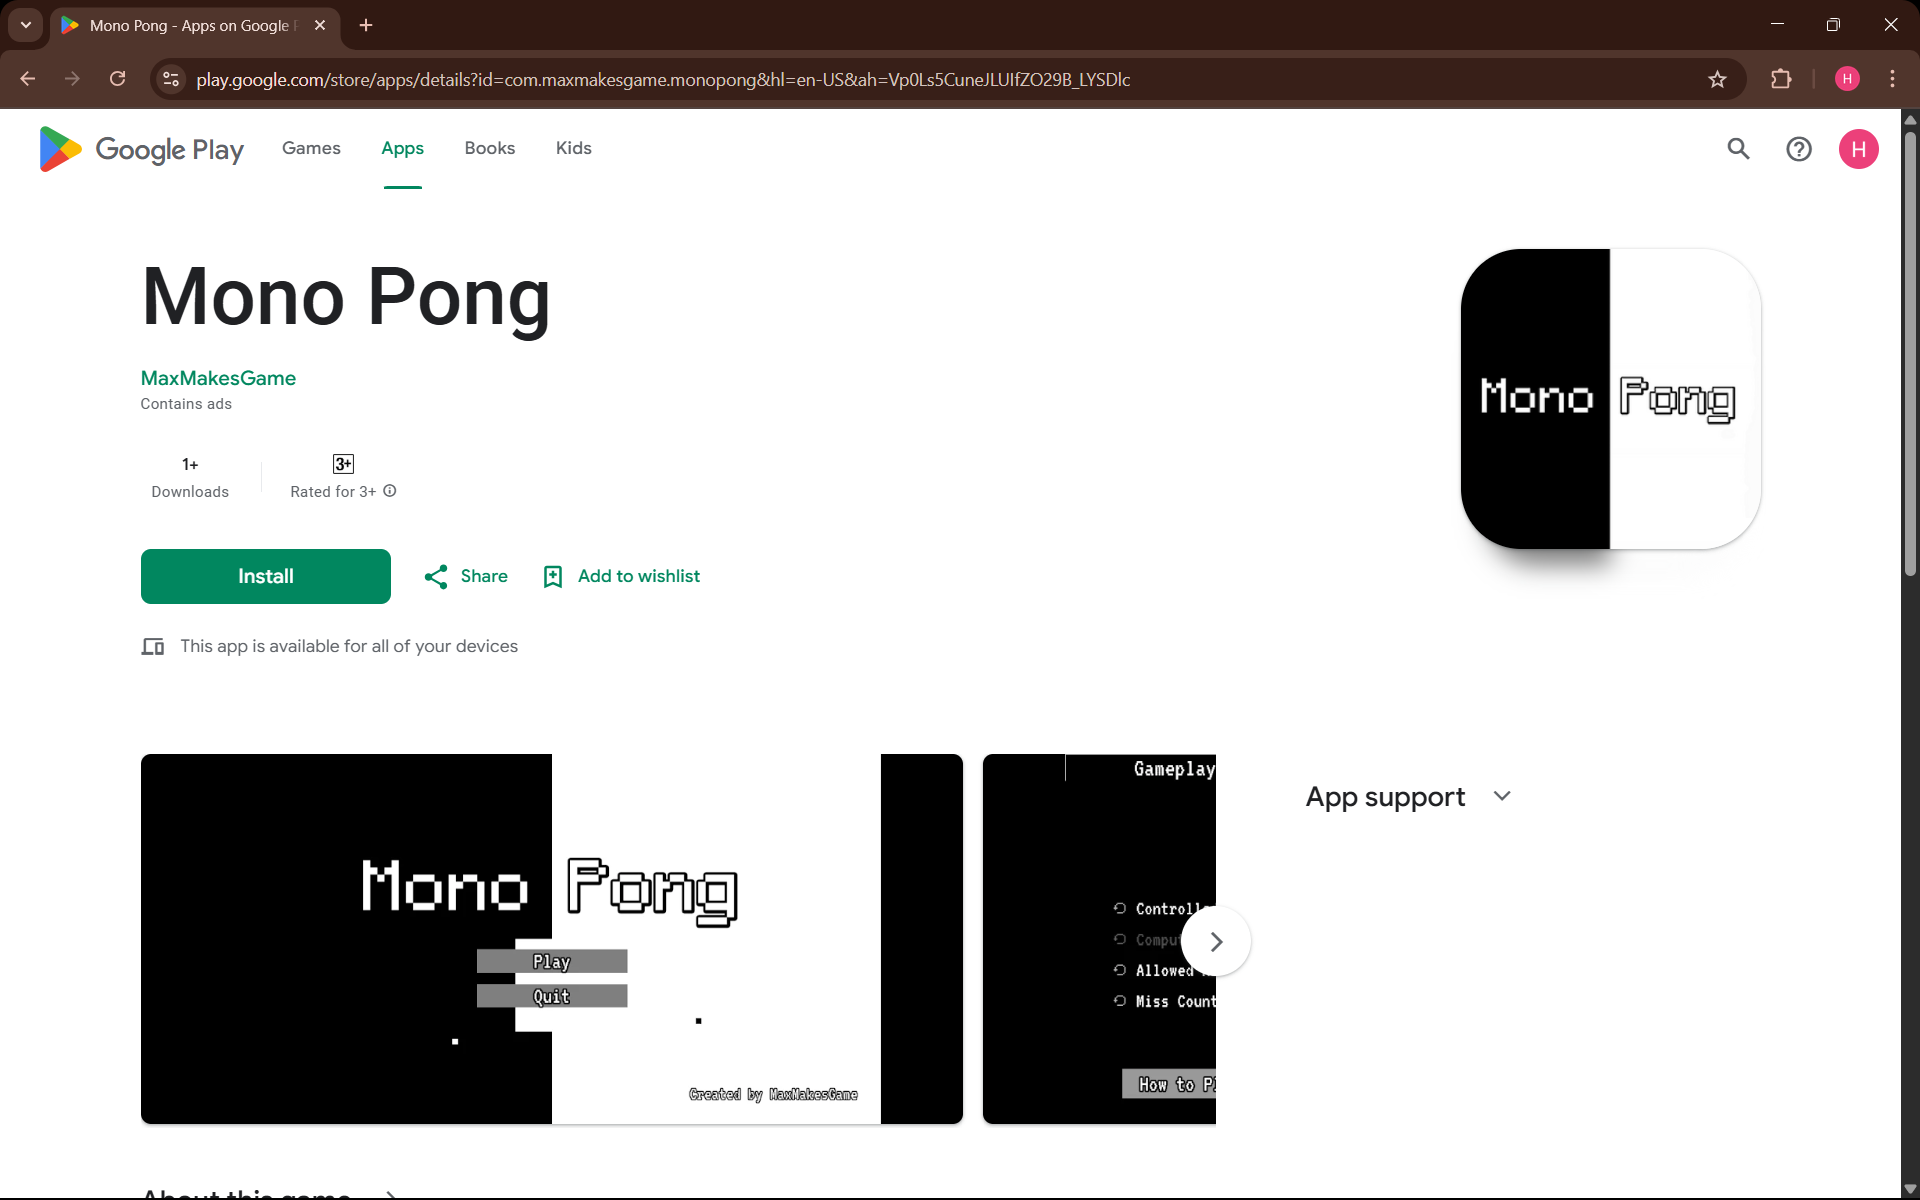Reload the page

[118, 79]
